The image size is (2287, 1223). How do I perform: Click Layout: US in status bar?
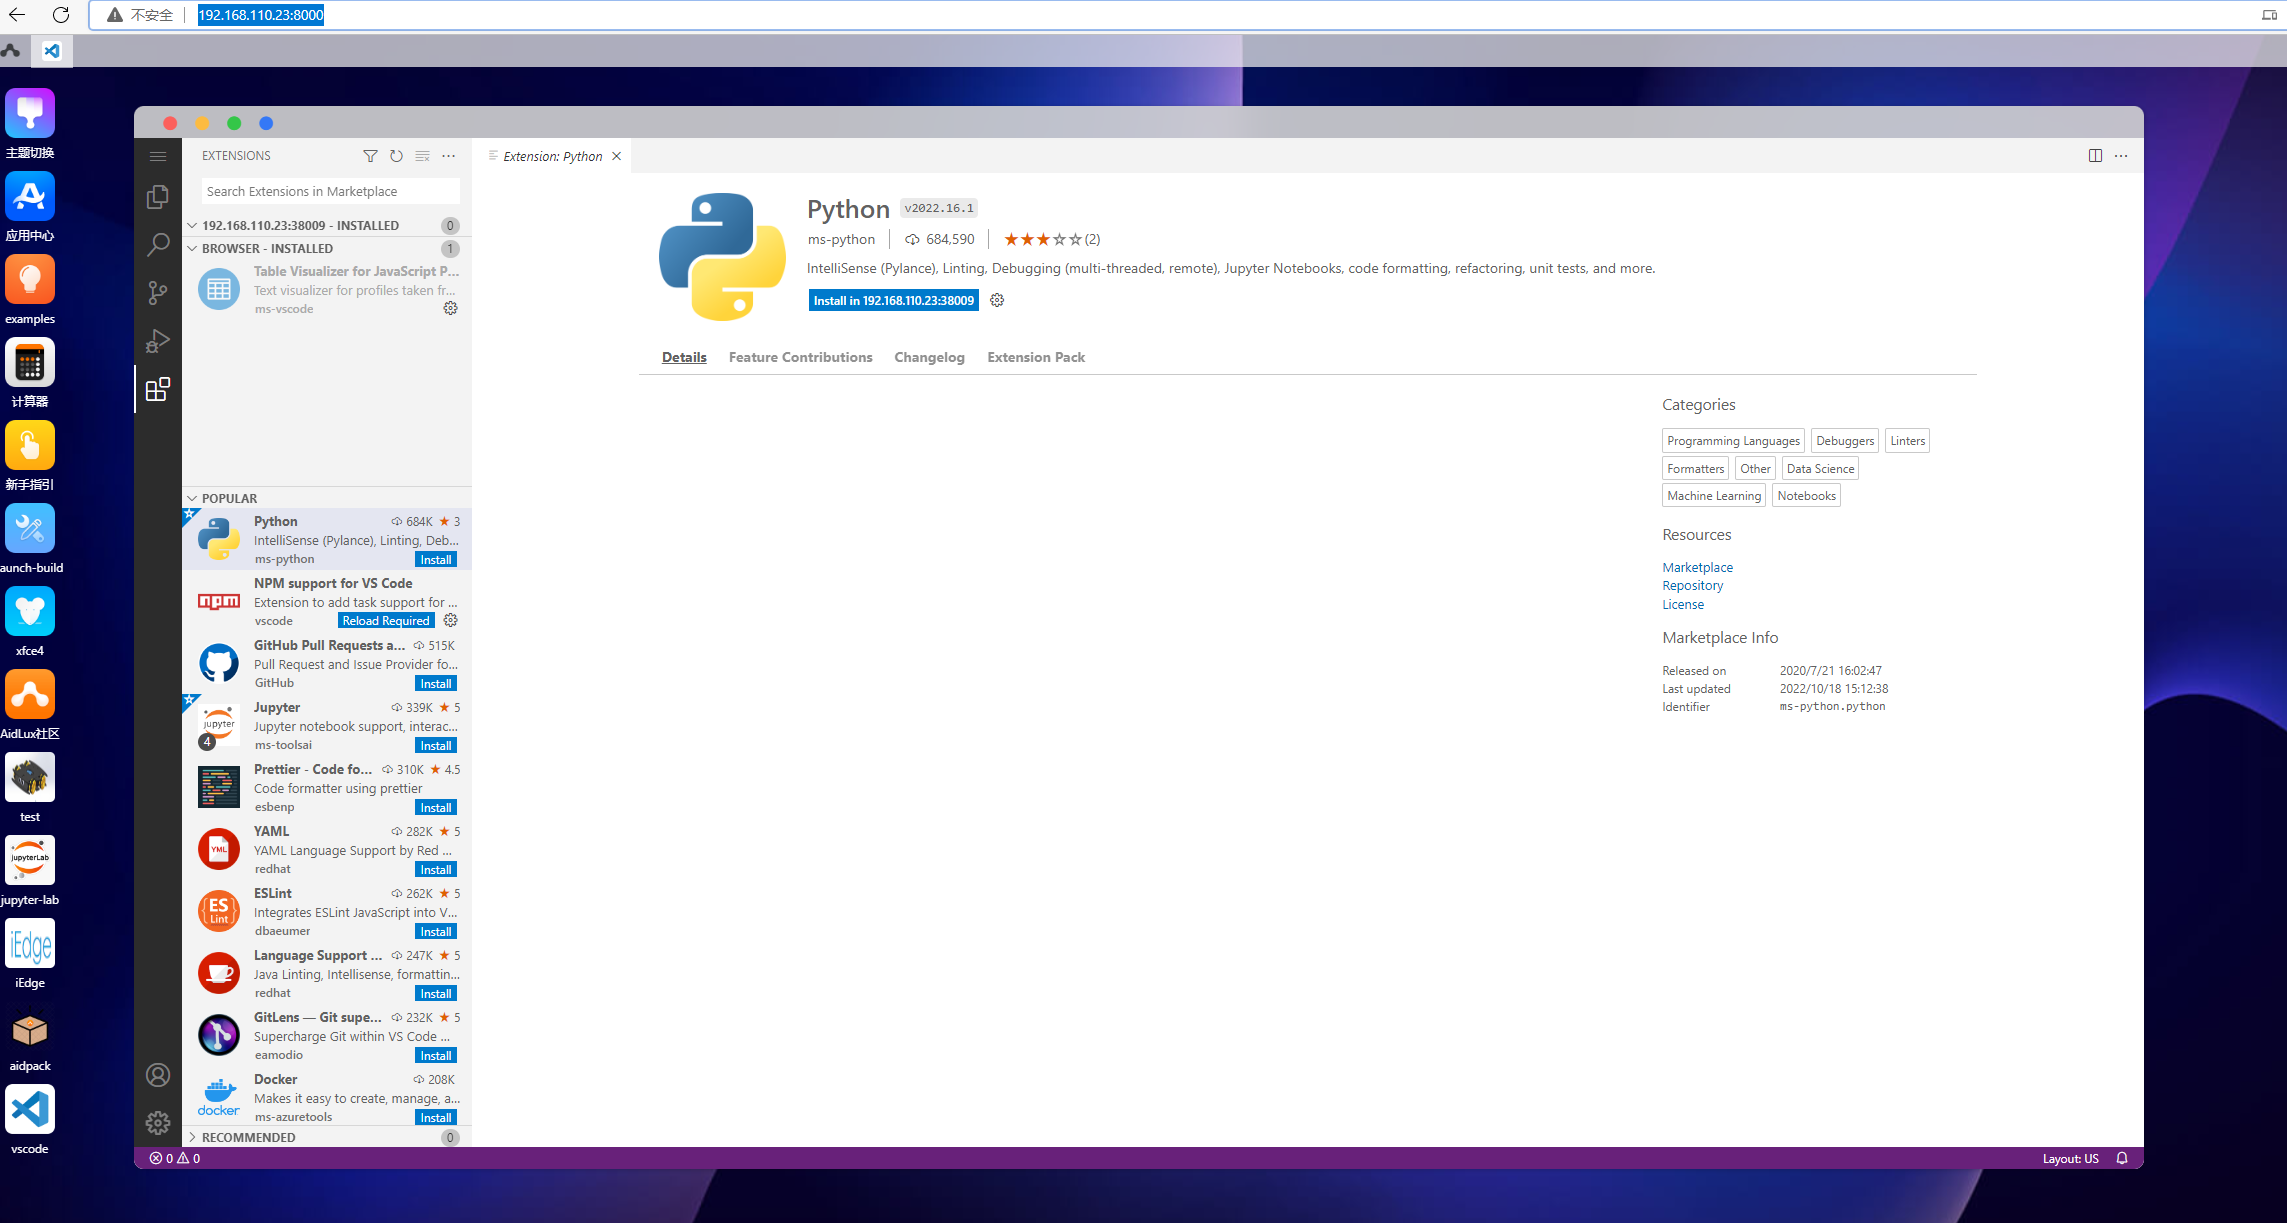click(x=2070, y=1158)
